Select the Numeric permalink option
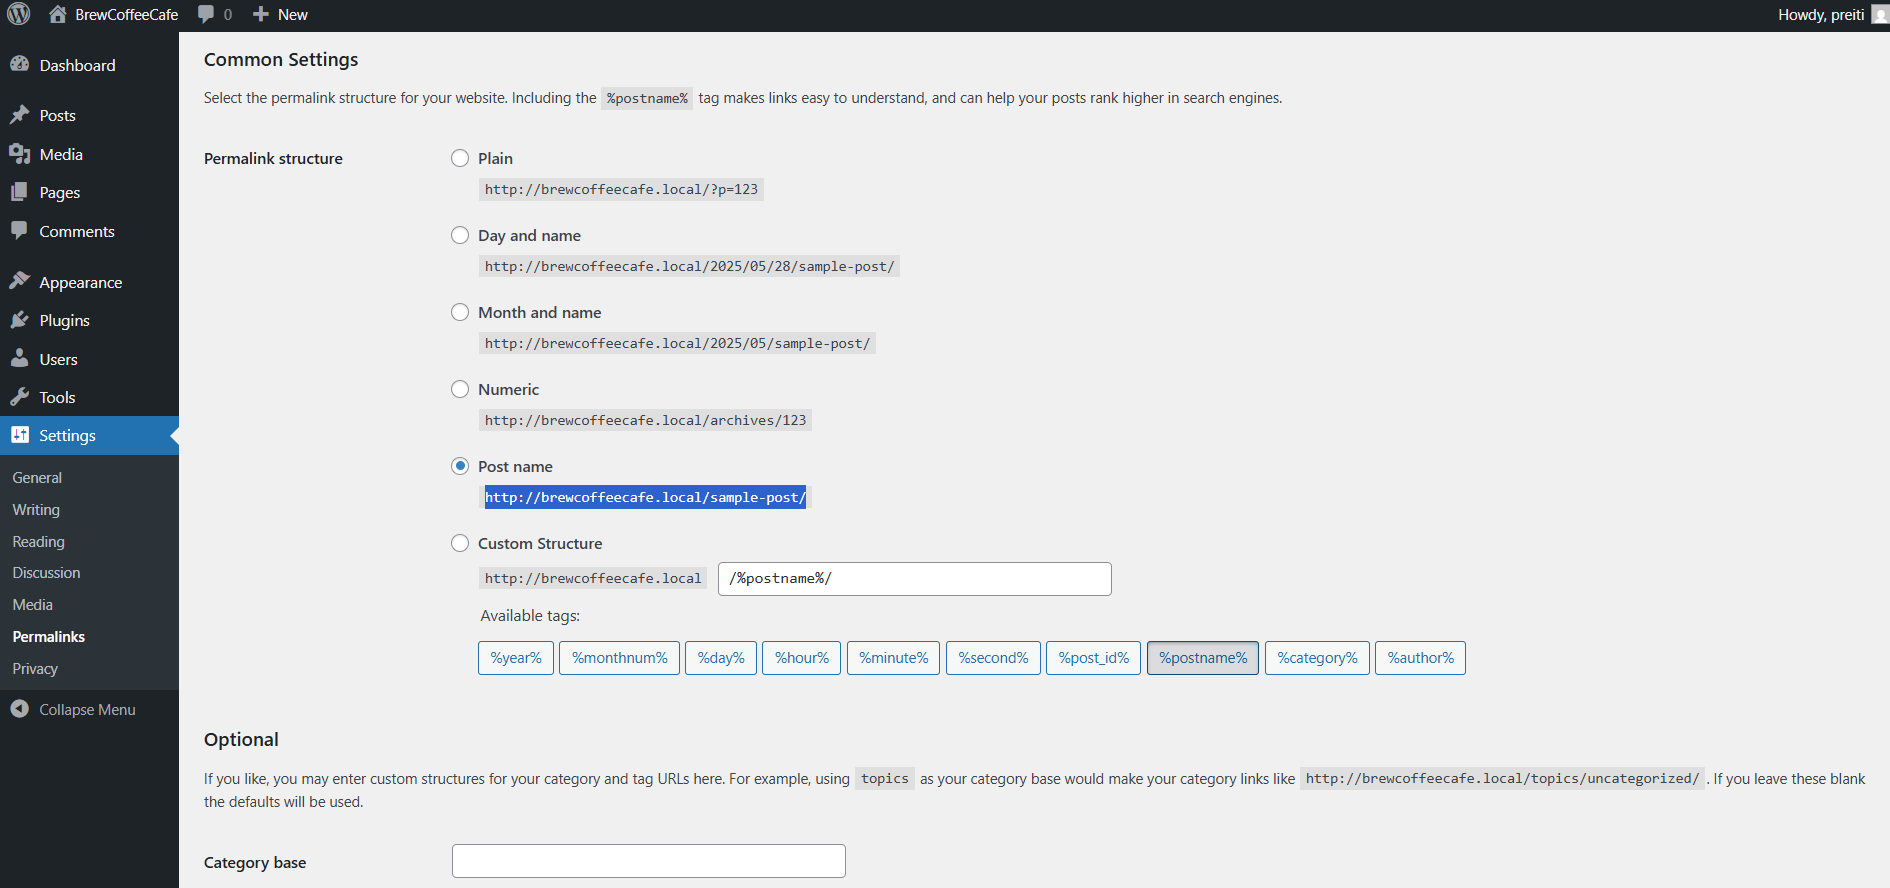 (460, 389)
